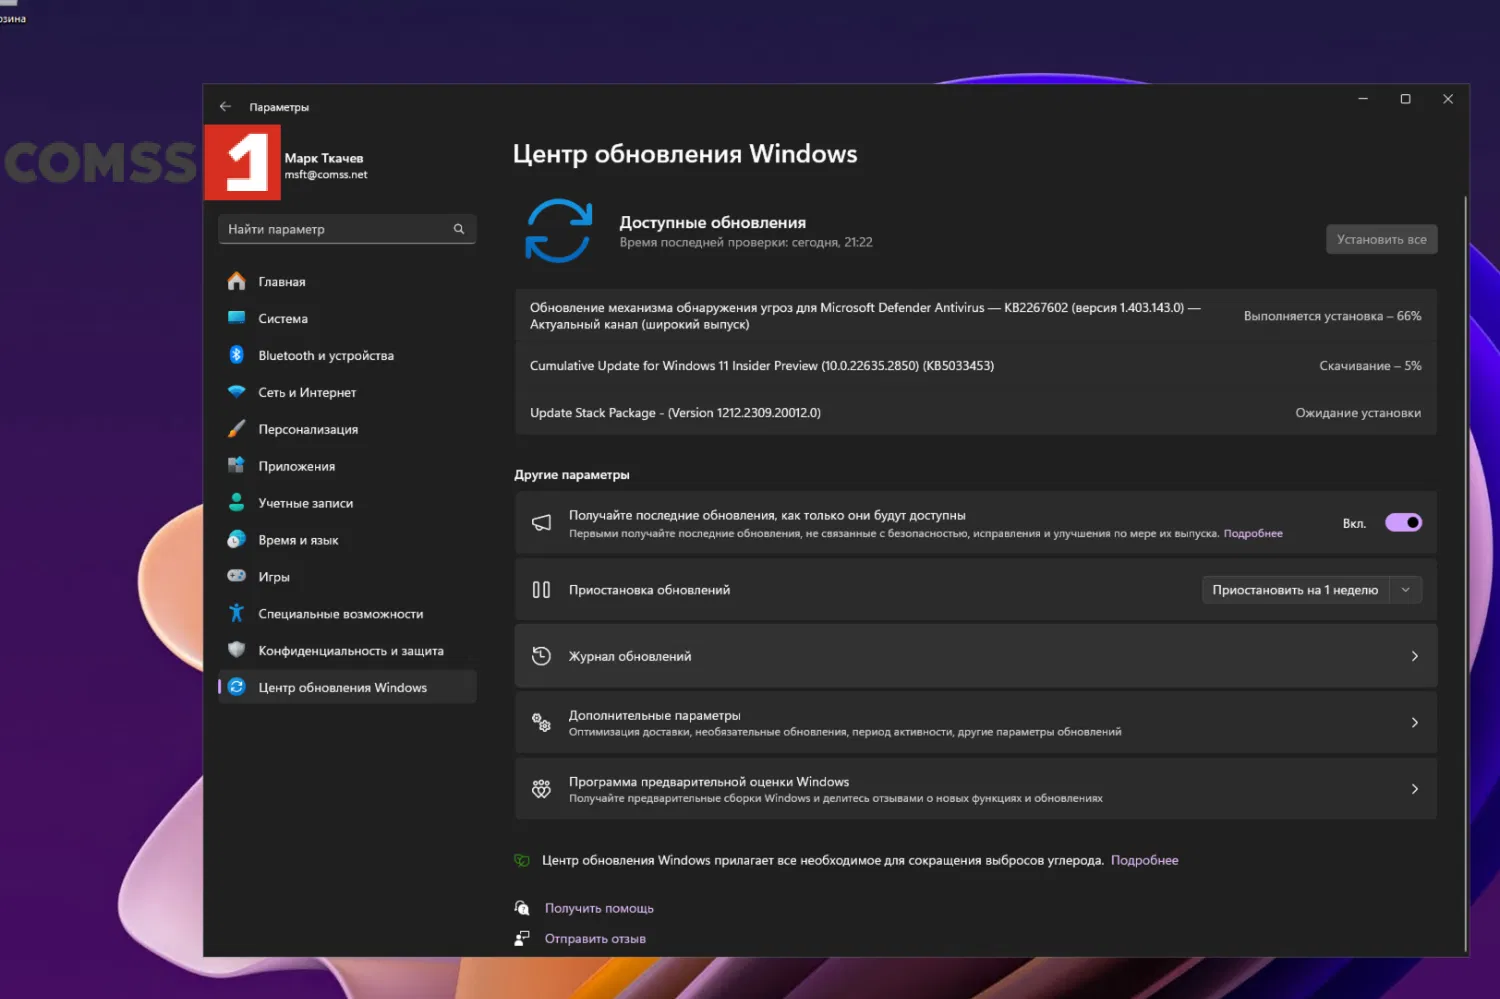Viewport: 1500px width, 999px height.
Task: Open Подробнее link about latest updates
Action: (x=1253, y=533)
